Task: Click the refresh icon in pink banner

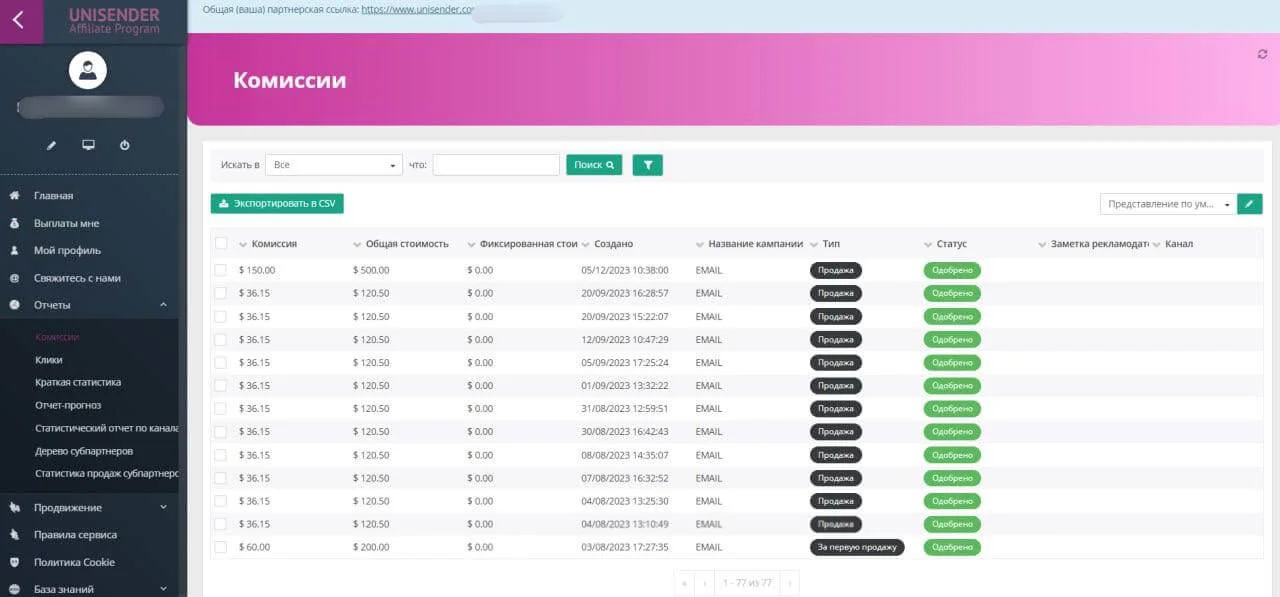Action: tap(1262, 54)
